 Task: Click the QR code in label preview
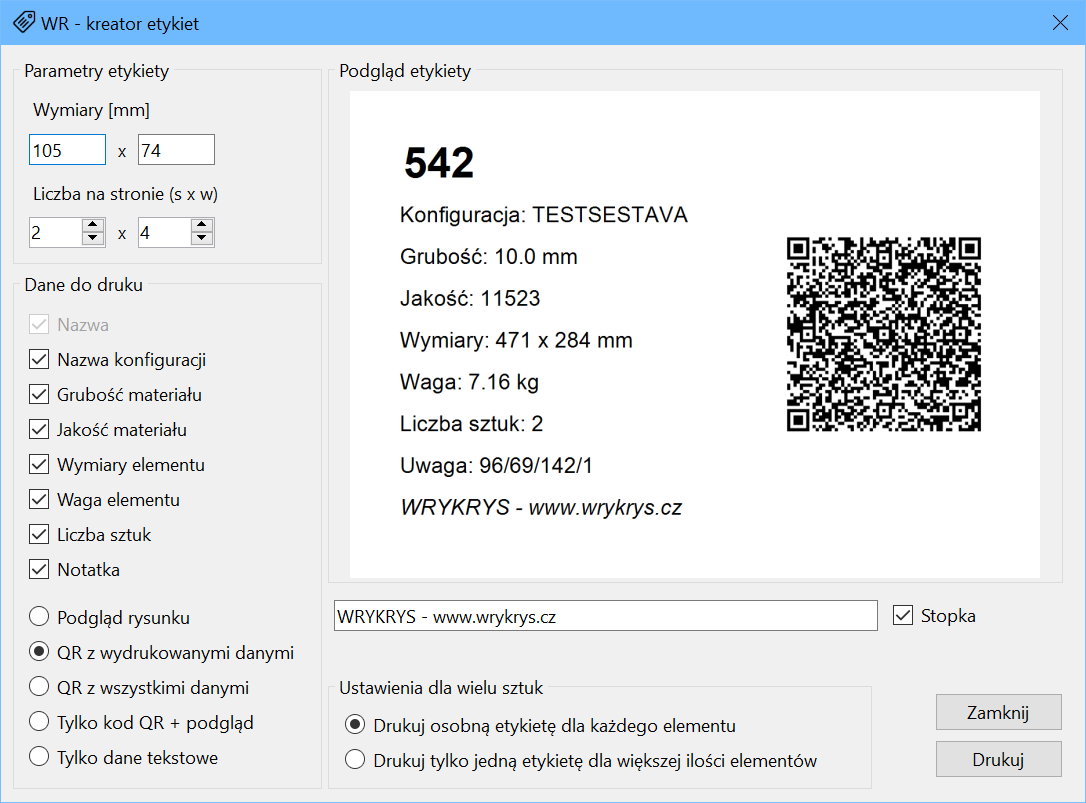(x=883, y=334)
